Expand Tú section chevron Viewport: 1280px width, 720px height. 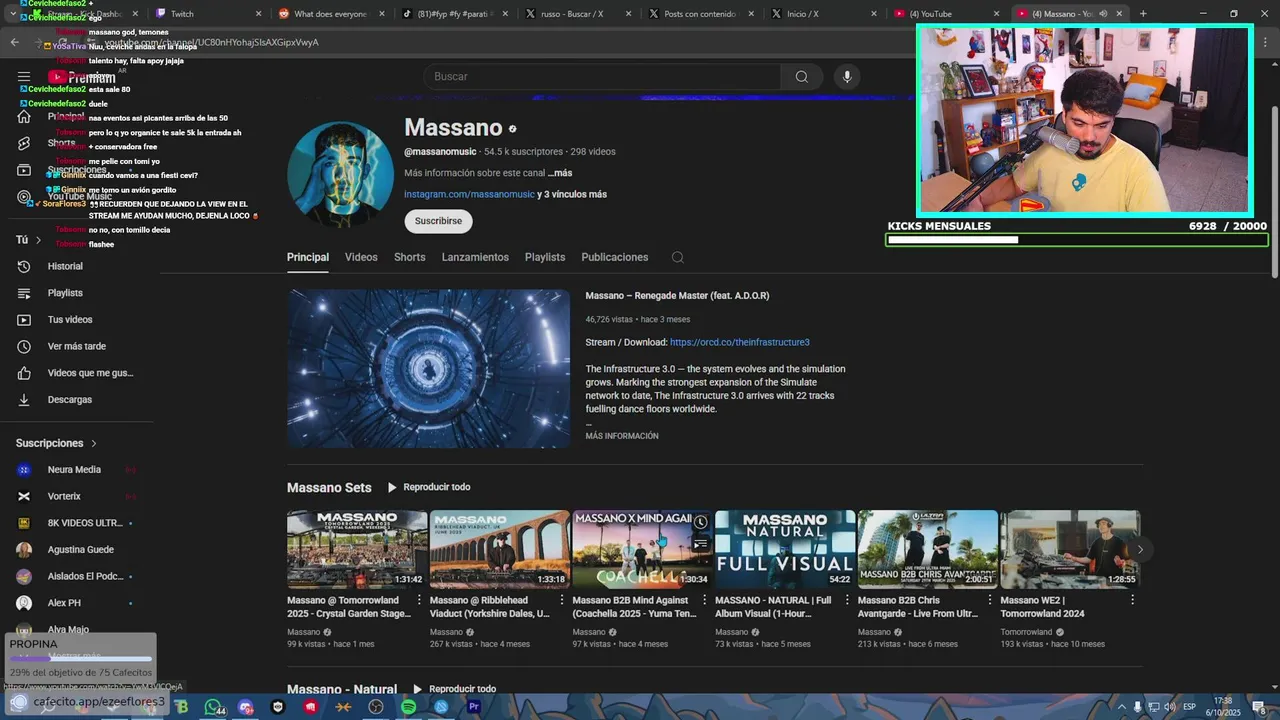[39, 240]
